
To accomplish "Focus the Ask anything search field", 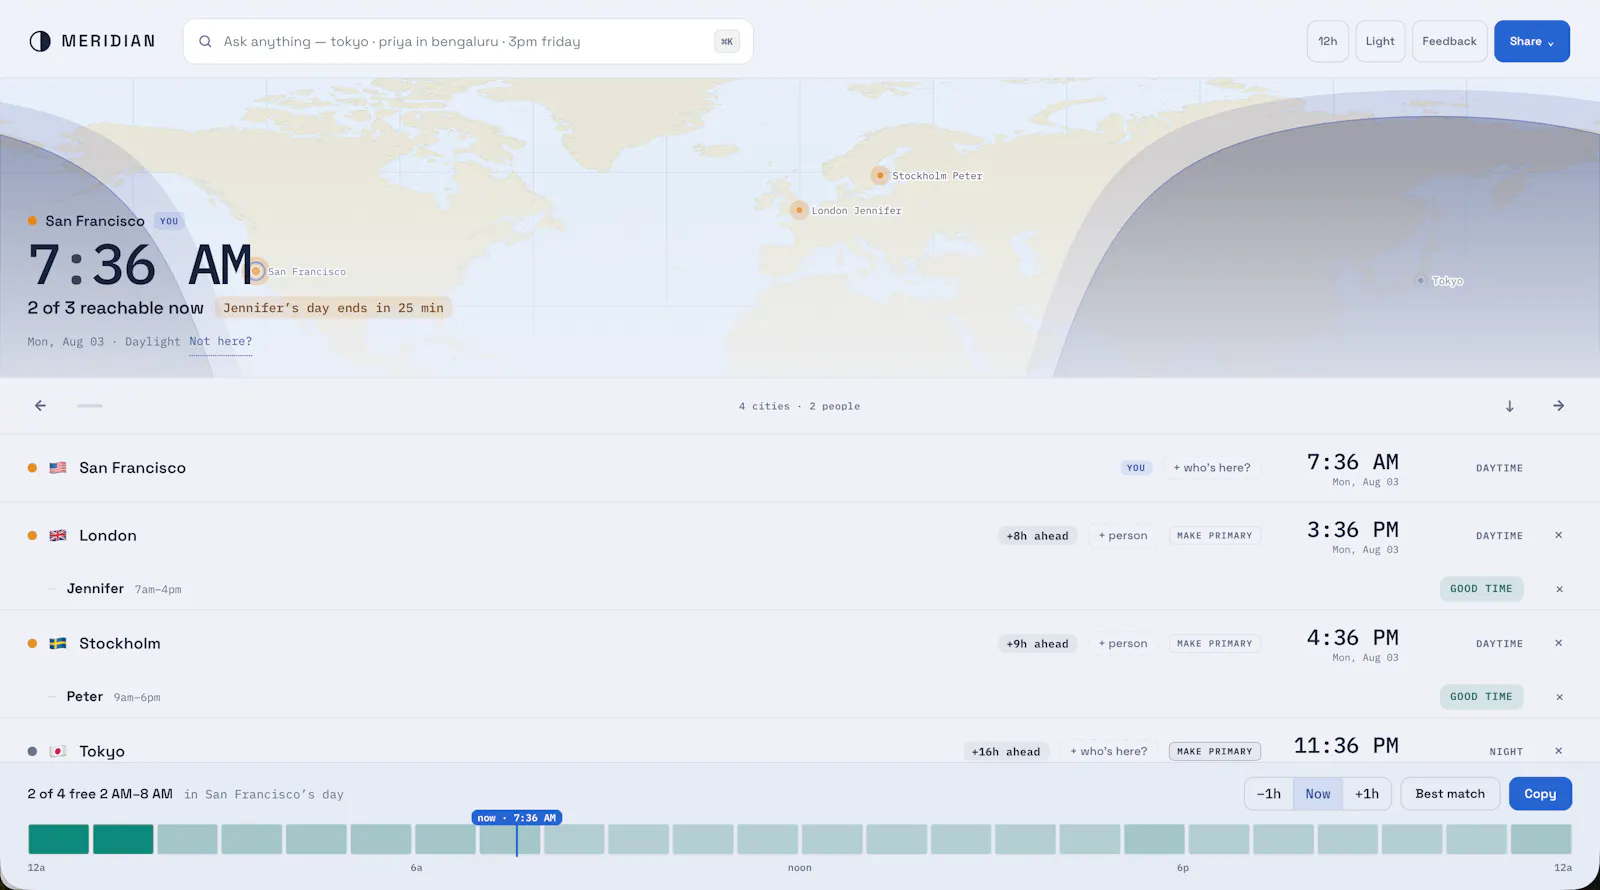I will tap(468, 42).
